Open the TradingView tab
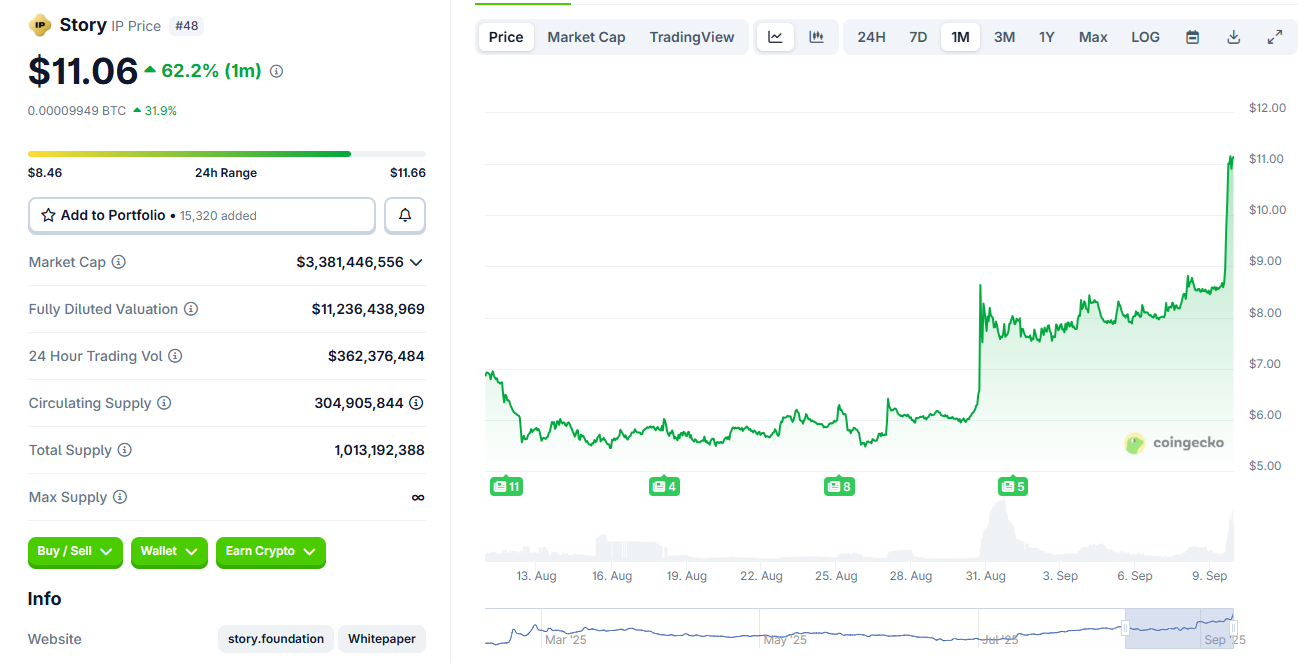The image size is (1304, 663). point(692,36)
